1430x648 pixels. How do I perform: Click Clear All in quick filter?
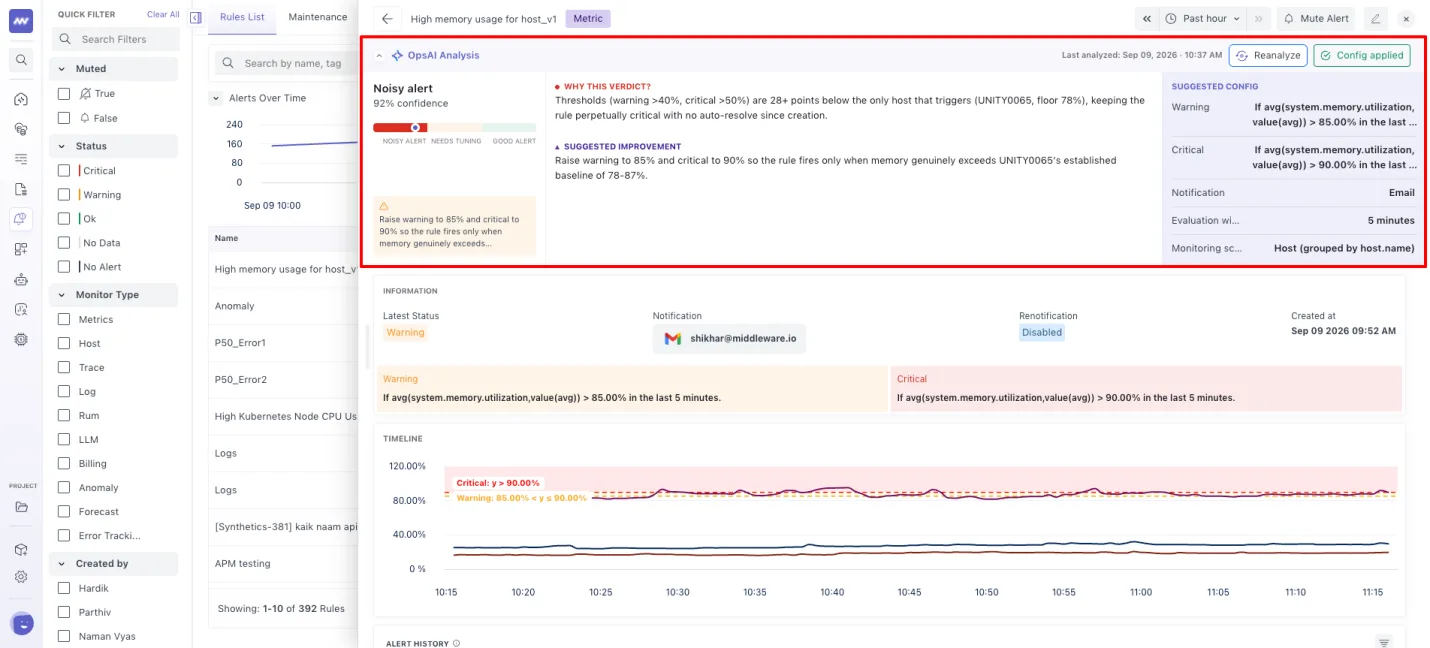pos(163,15)
